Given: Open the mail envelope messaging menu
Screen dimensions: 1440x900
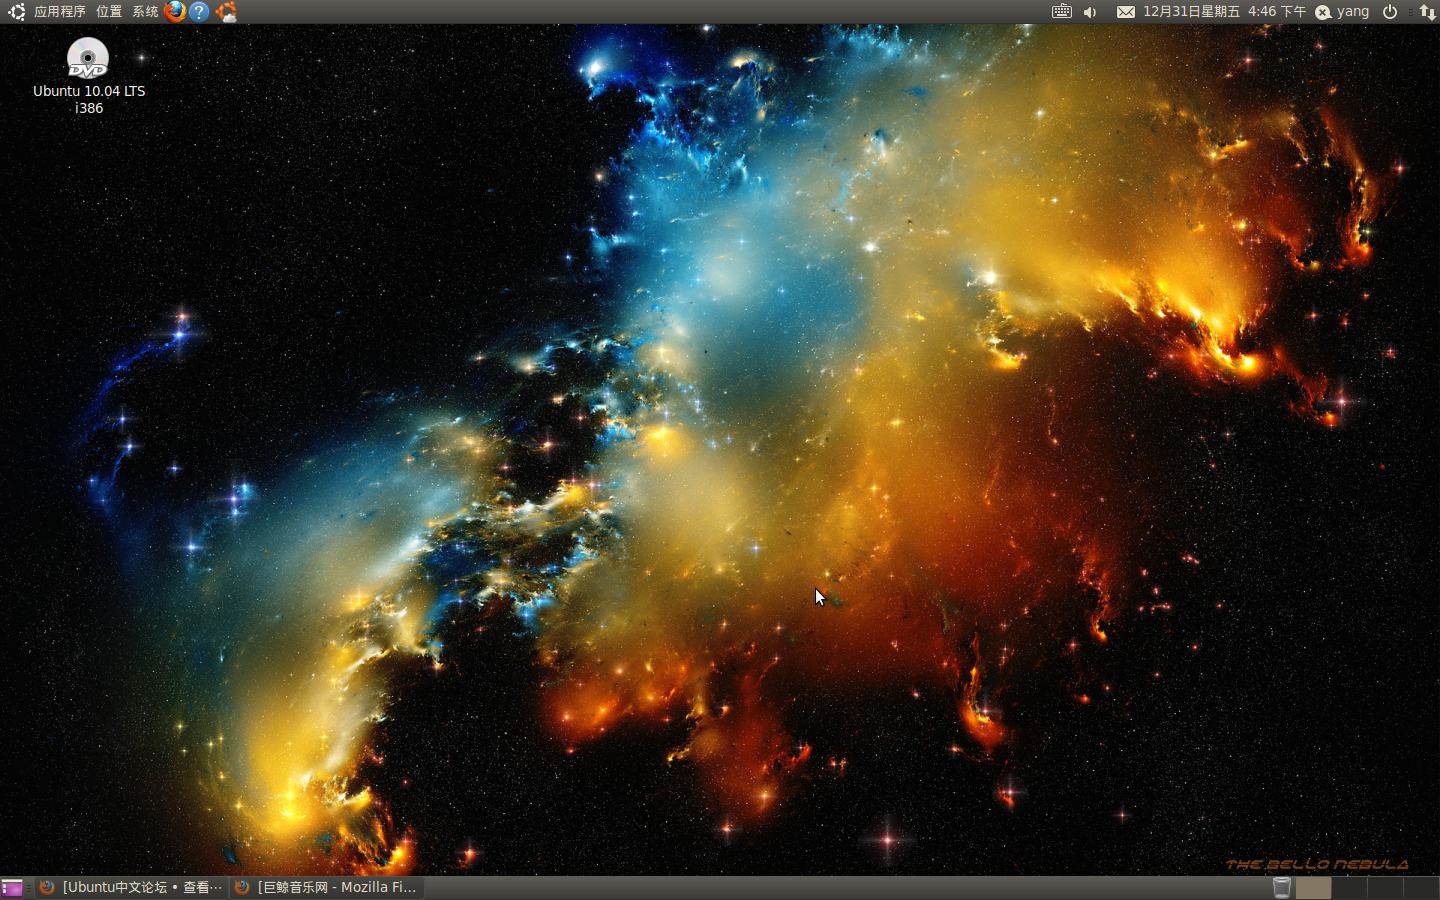Looking at the screenshot, I should click(1126, 12).
